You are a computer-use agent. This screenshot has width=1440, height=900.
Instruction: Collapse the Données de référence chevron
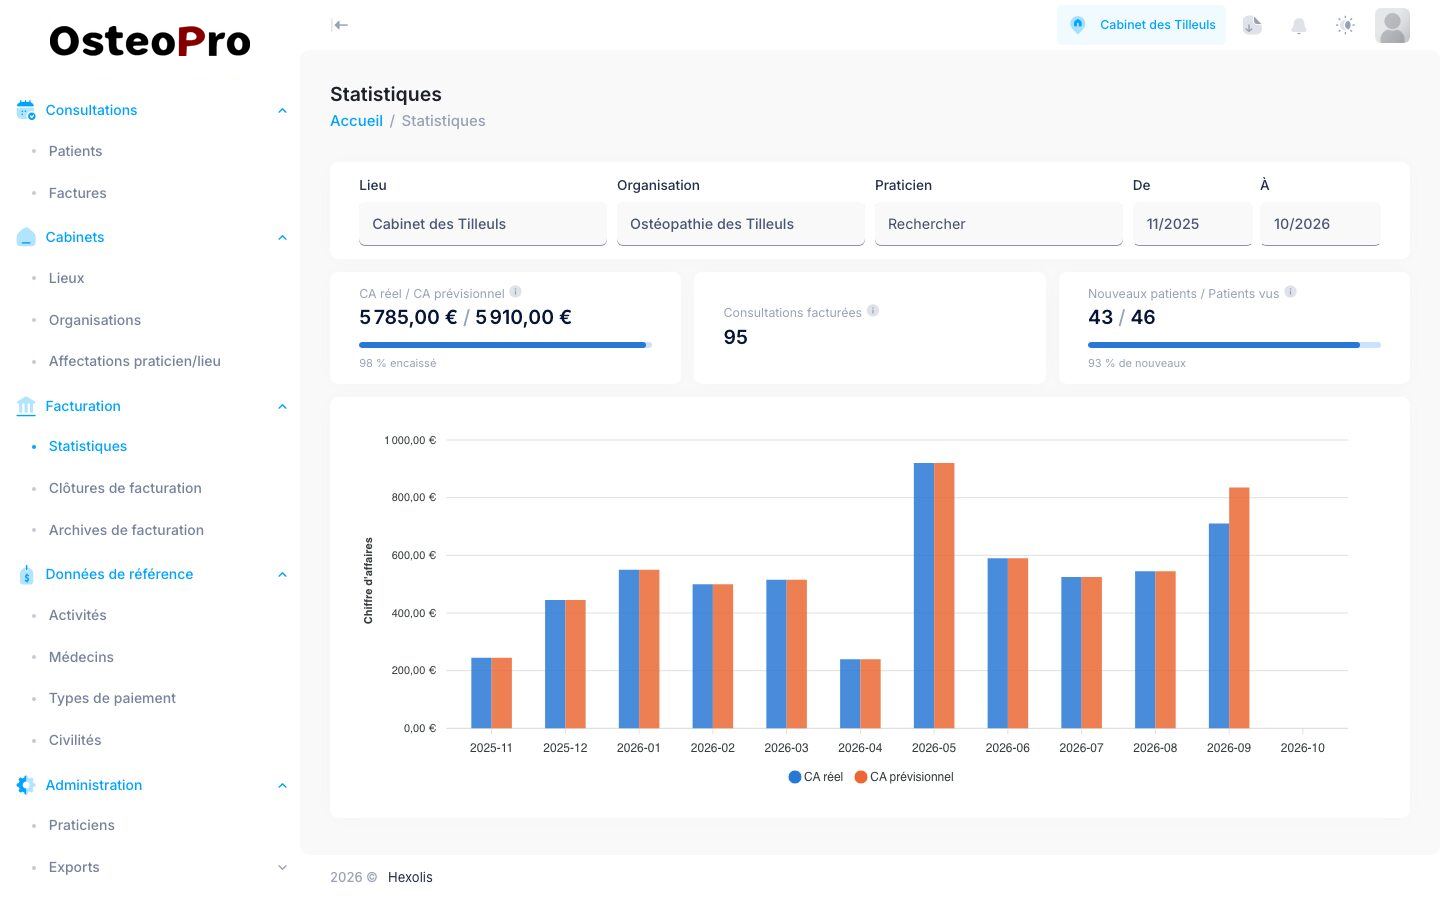click(282, 574)
